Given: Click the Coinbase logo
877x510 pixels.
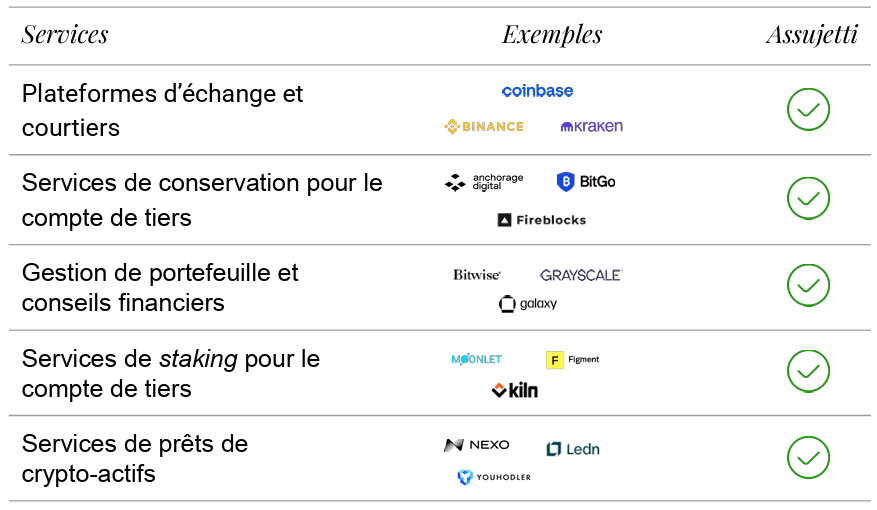Looking at the screenshot, I should click(537, 91).
